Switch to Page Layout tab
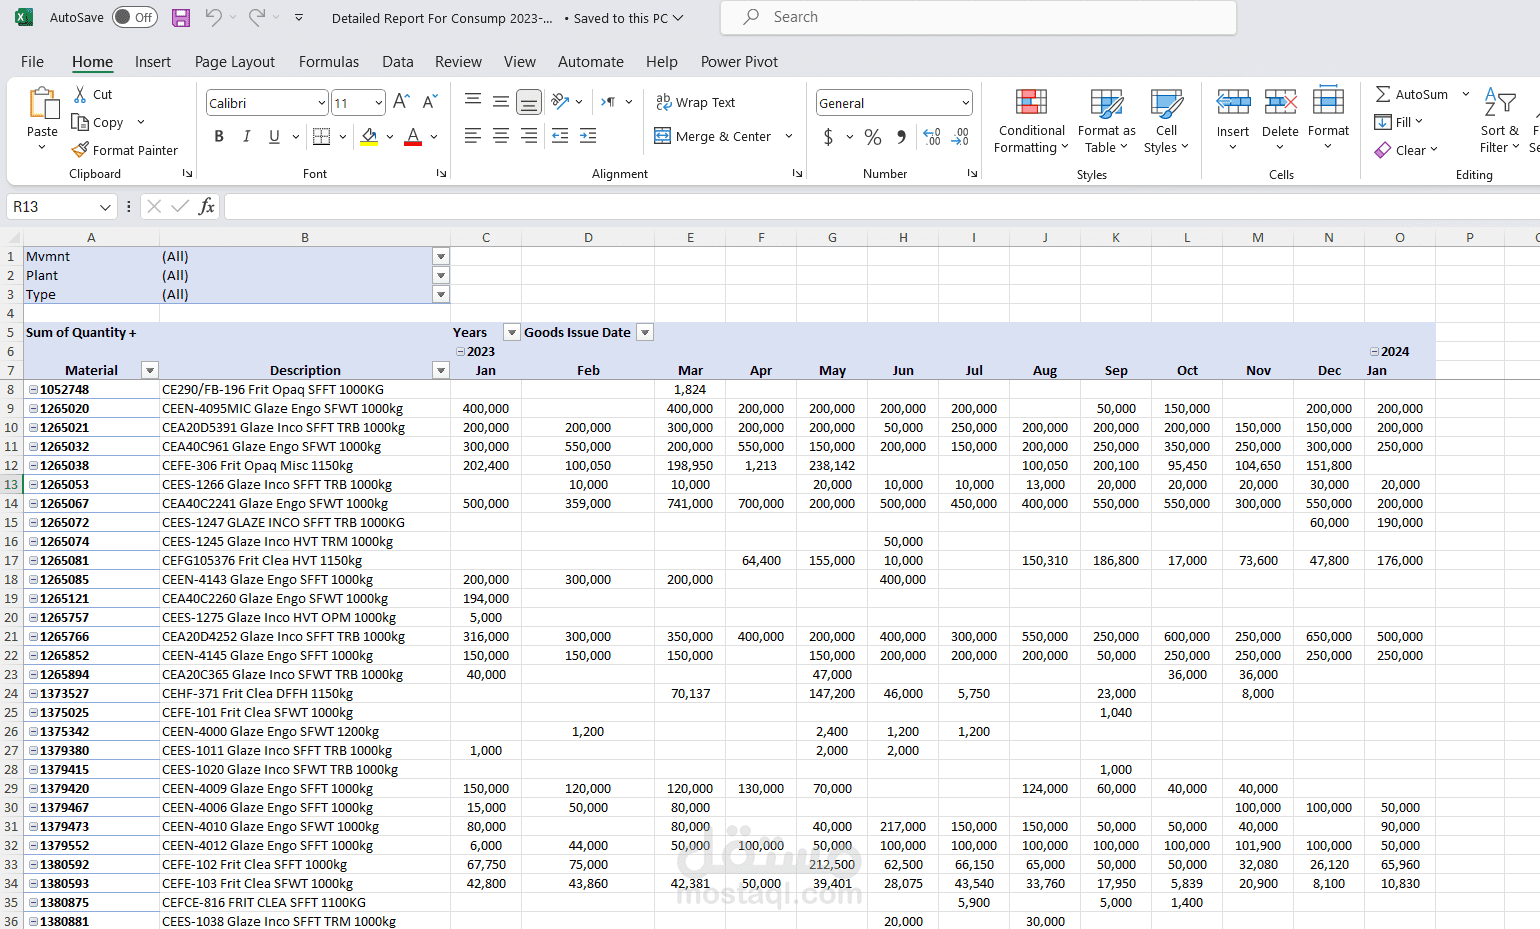The height and width of the screenshot is (929, 1540). pos(235,61)
